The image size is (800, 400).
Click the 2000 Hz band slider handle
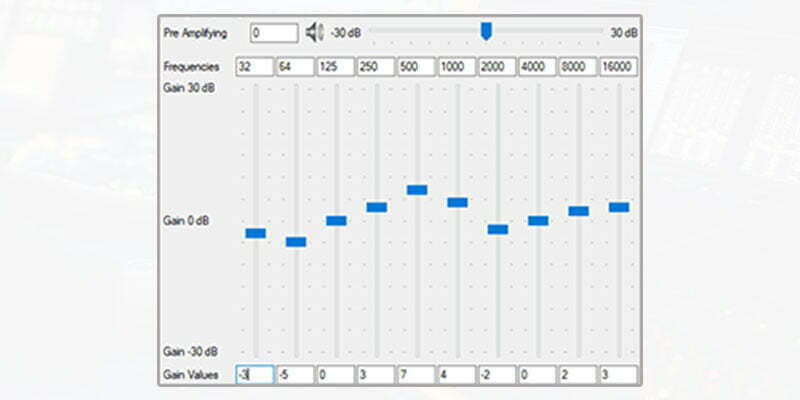(x=498, y=229)
